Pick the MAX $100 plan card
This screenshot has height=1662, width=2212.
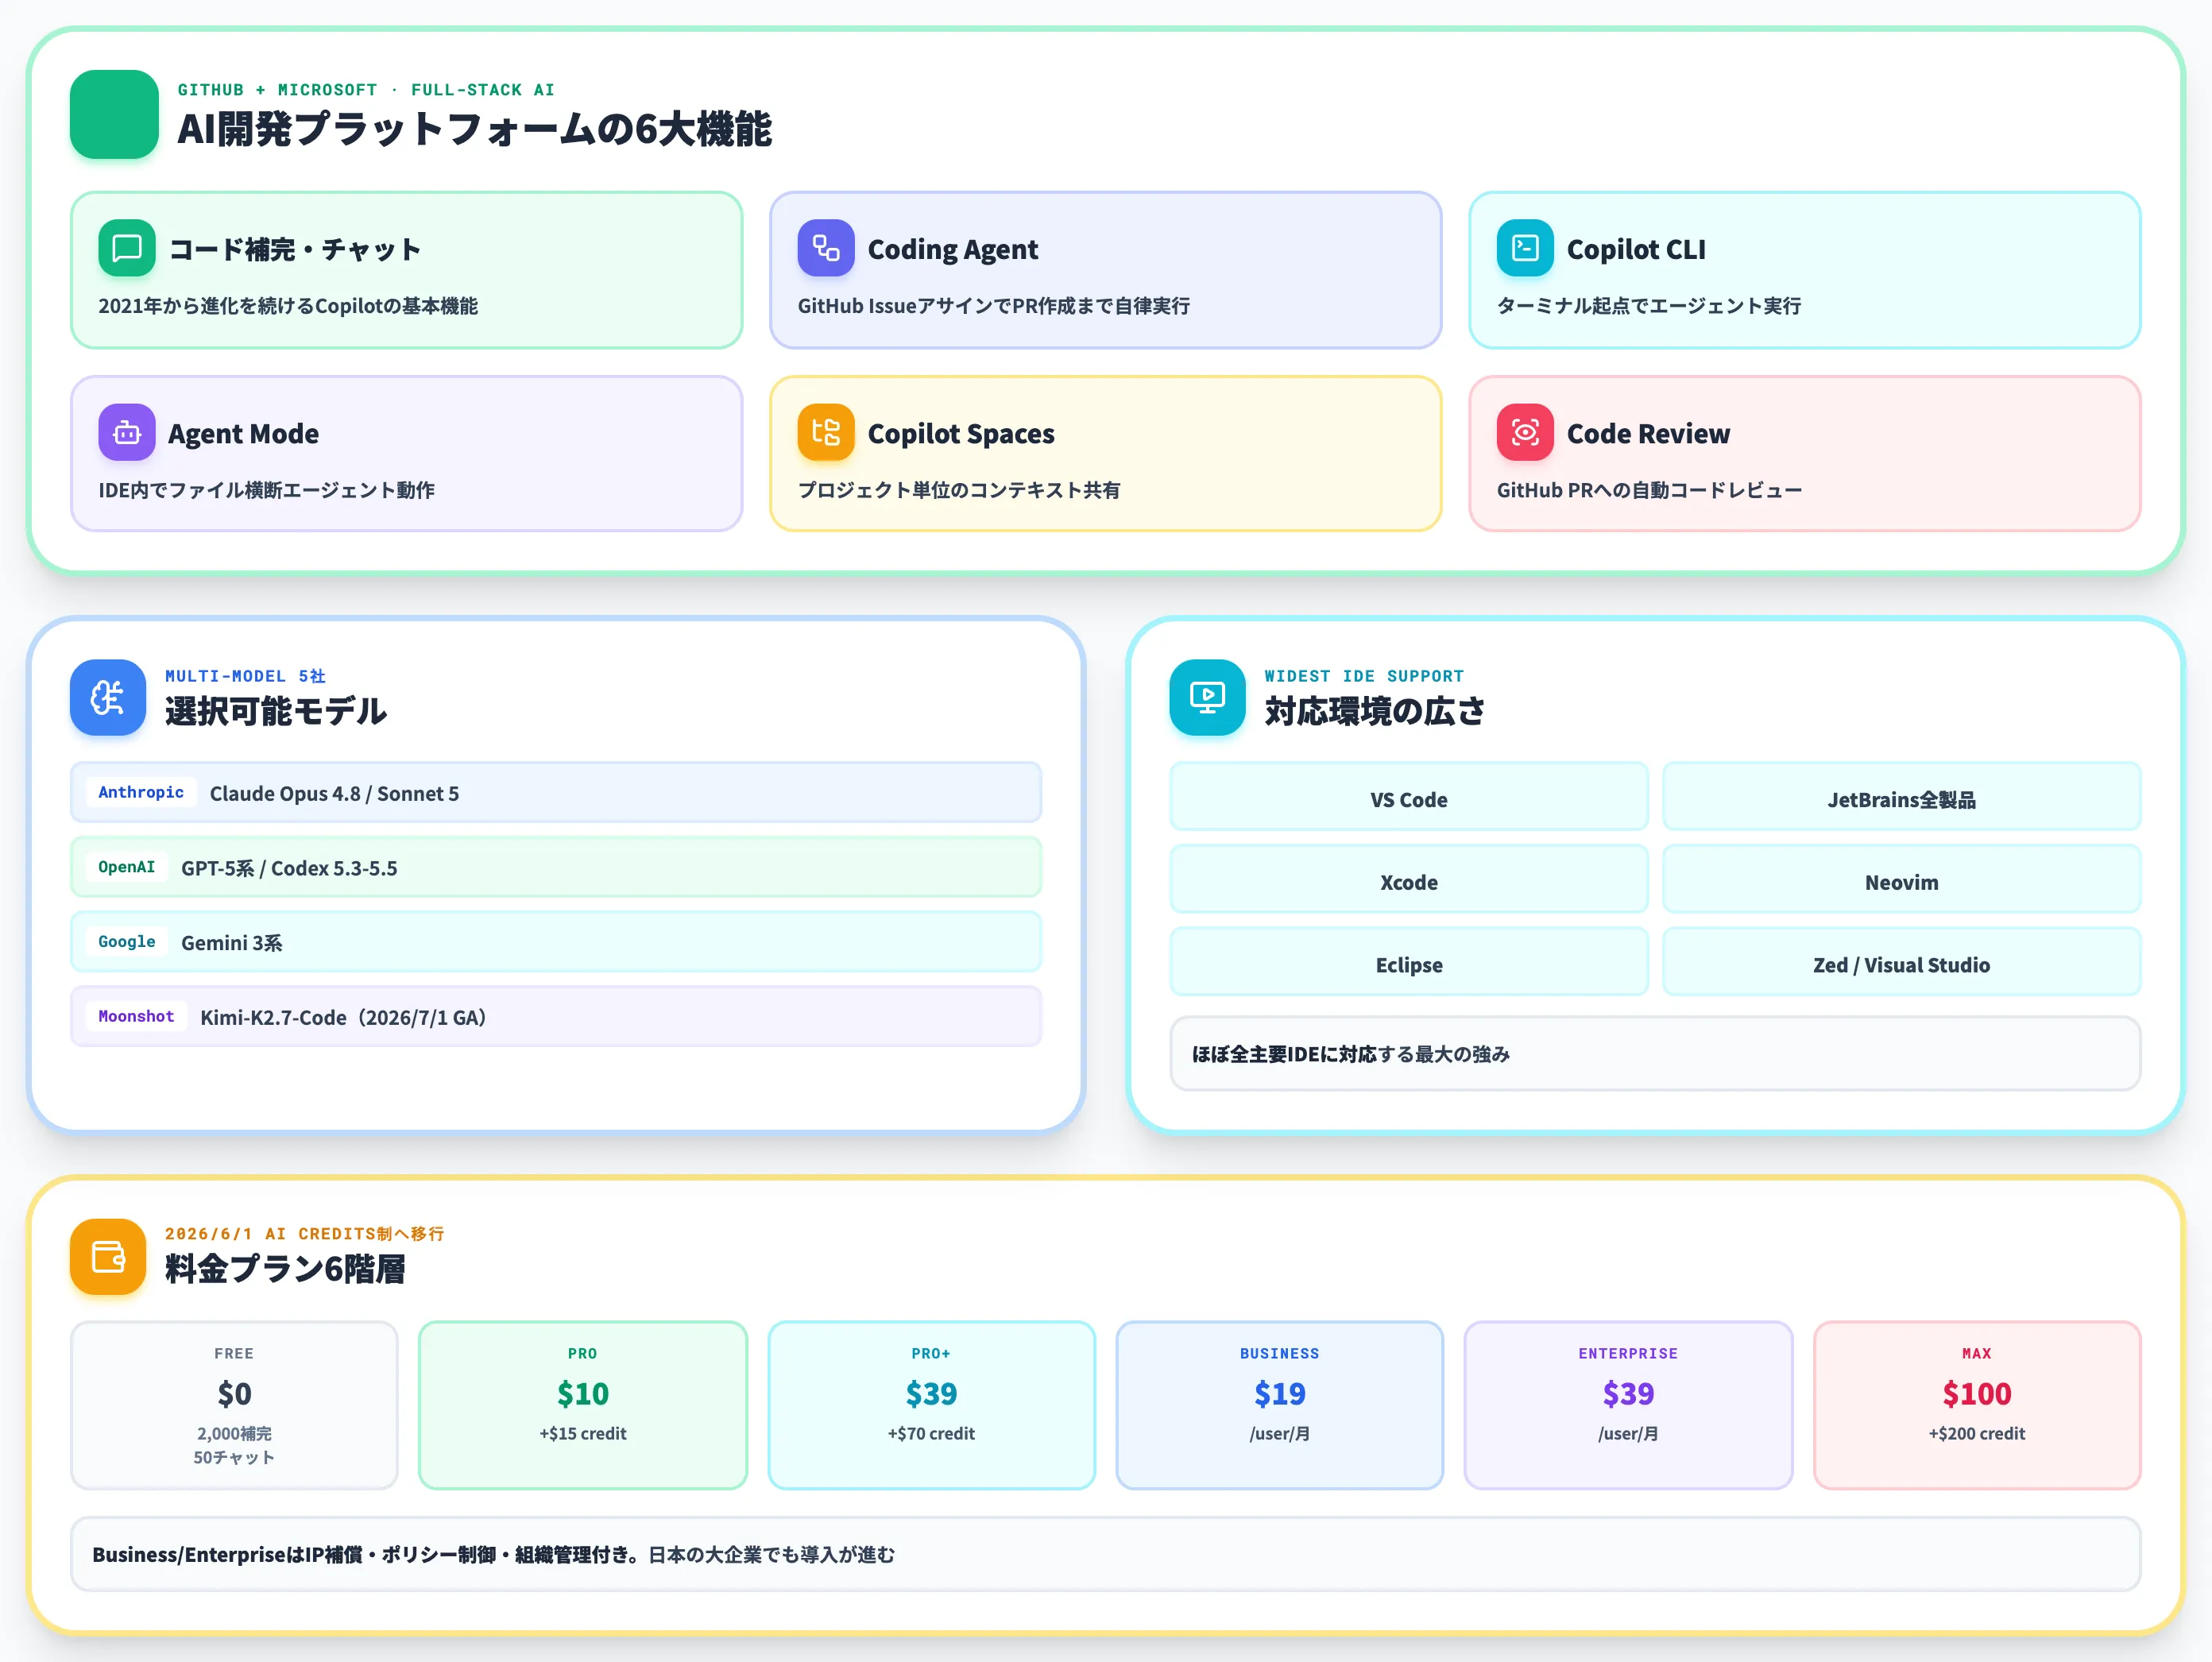point(1977,1404)
